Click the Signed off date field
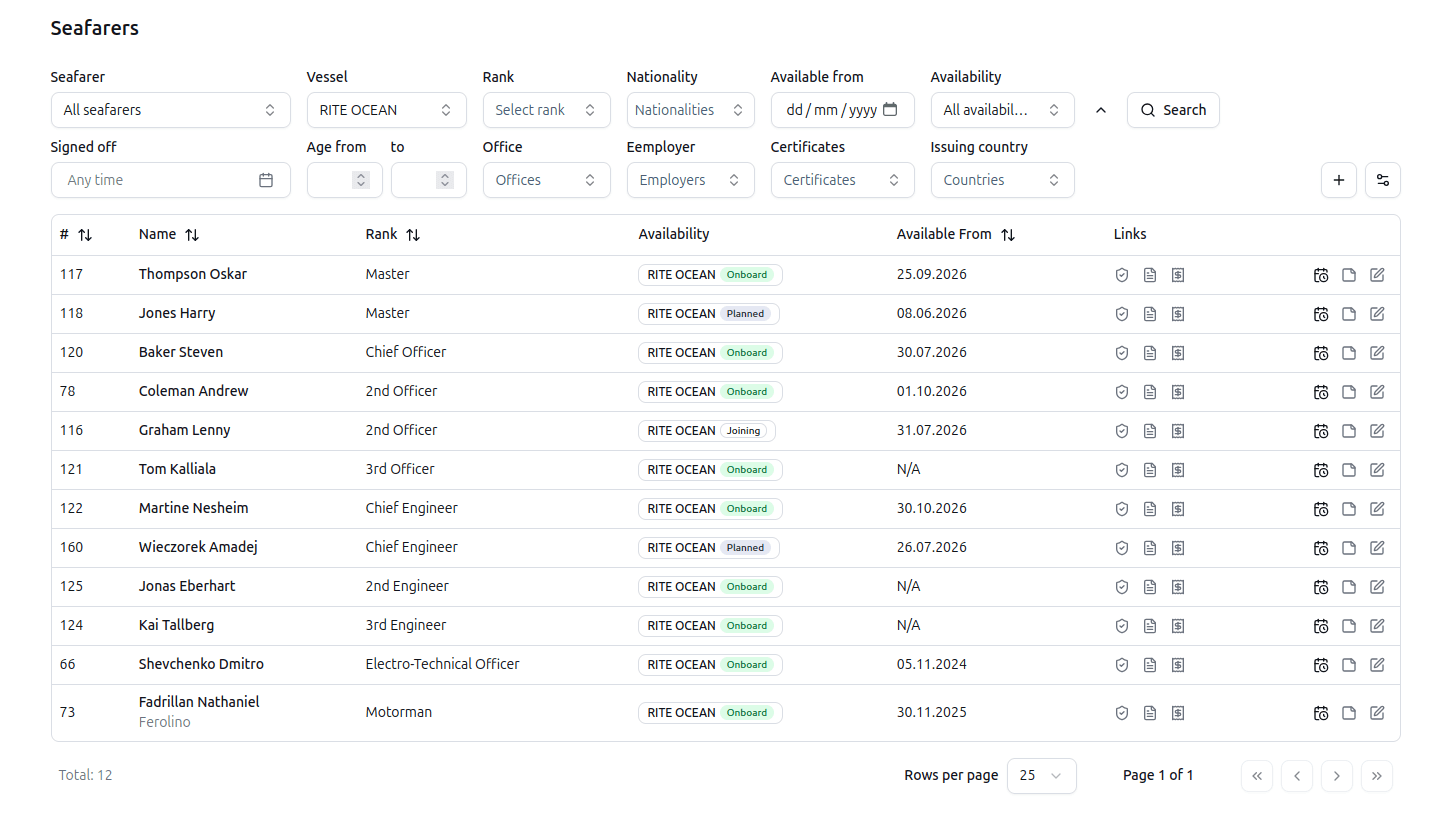 tap(171, 180)
